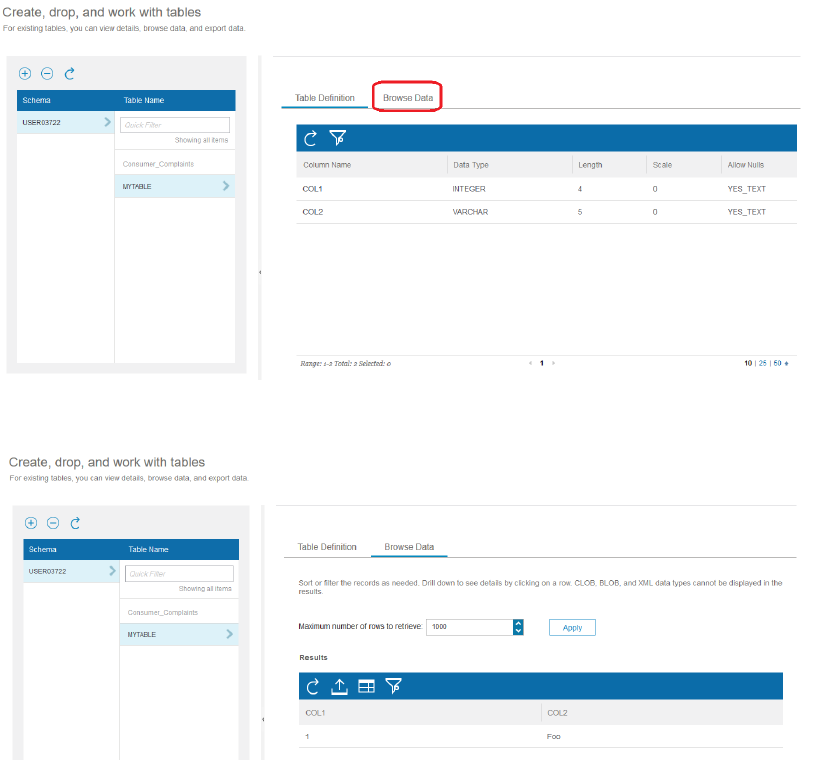Click the export data upload icon in Results toolbar
Image resolution: width=816 pixels, height=760 pixels.
[x=339, y=687]
